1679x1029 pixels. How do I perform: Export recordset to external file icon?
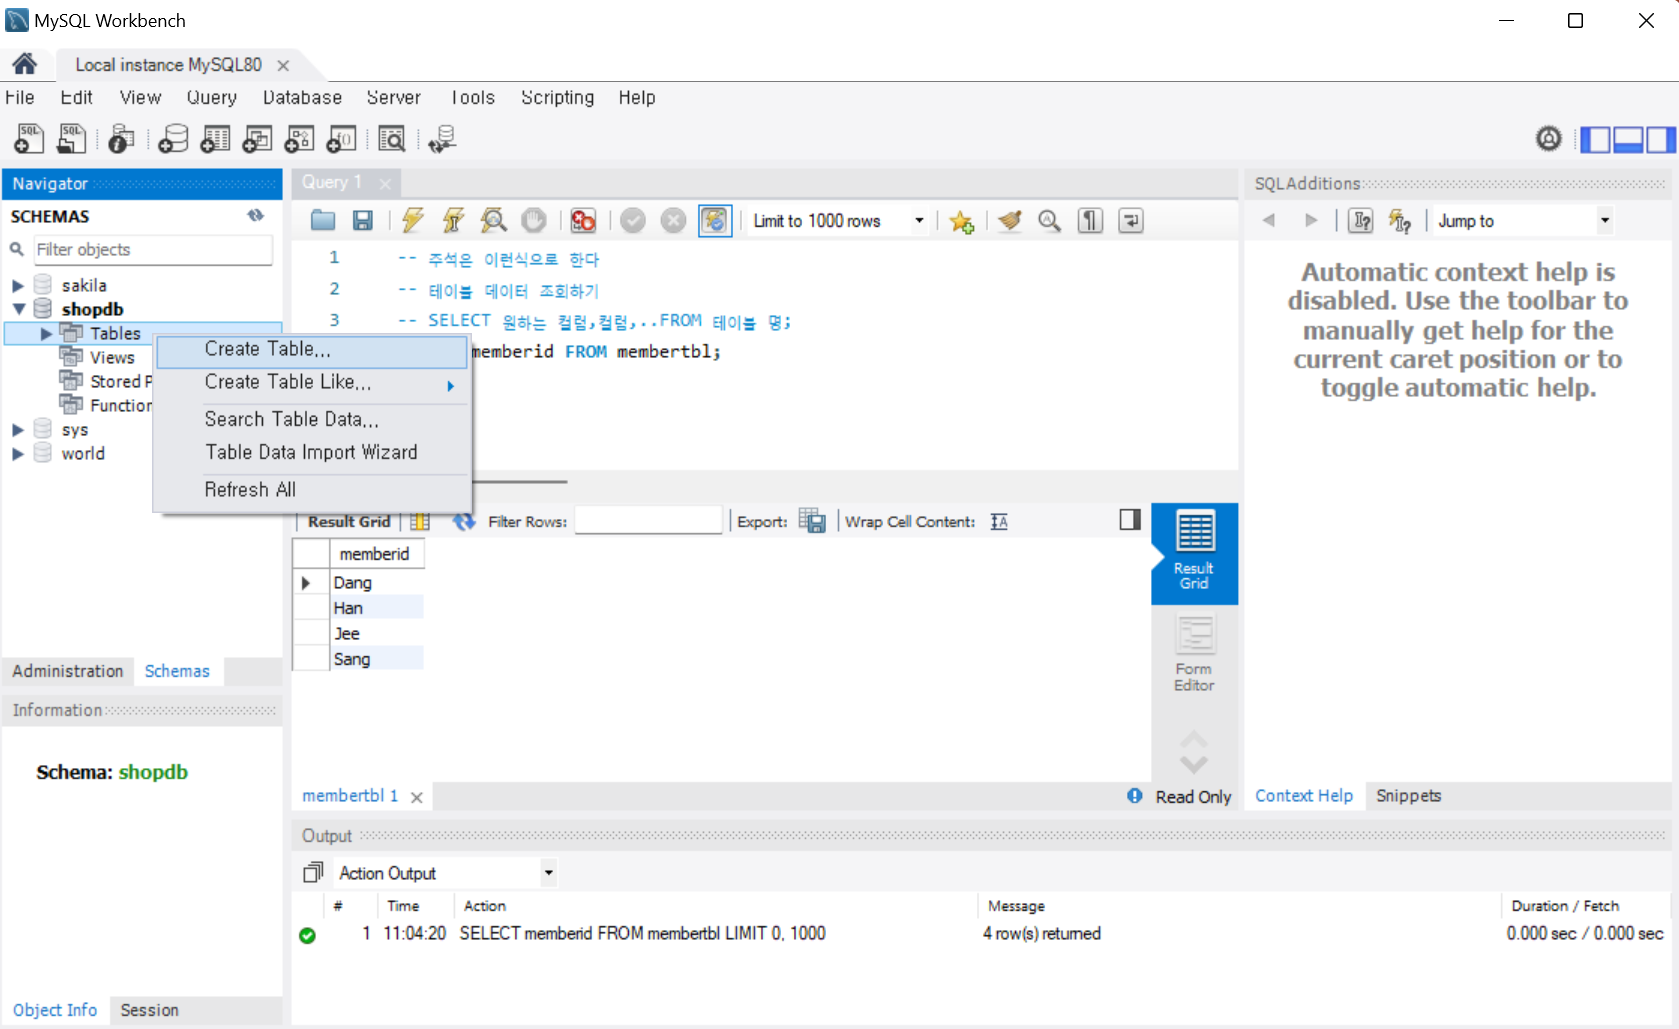click(x=812, y=521)
